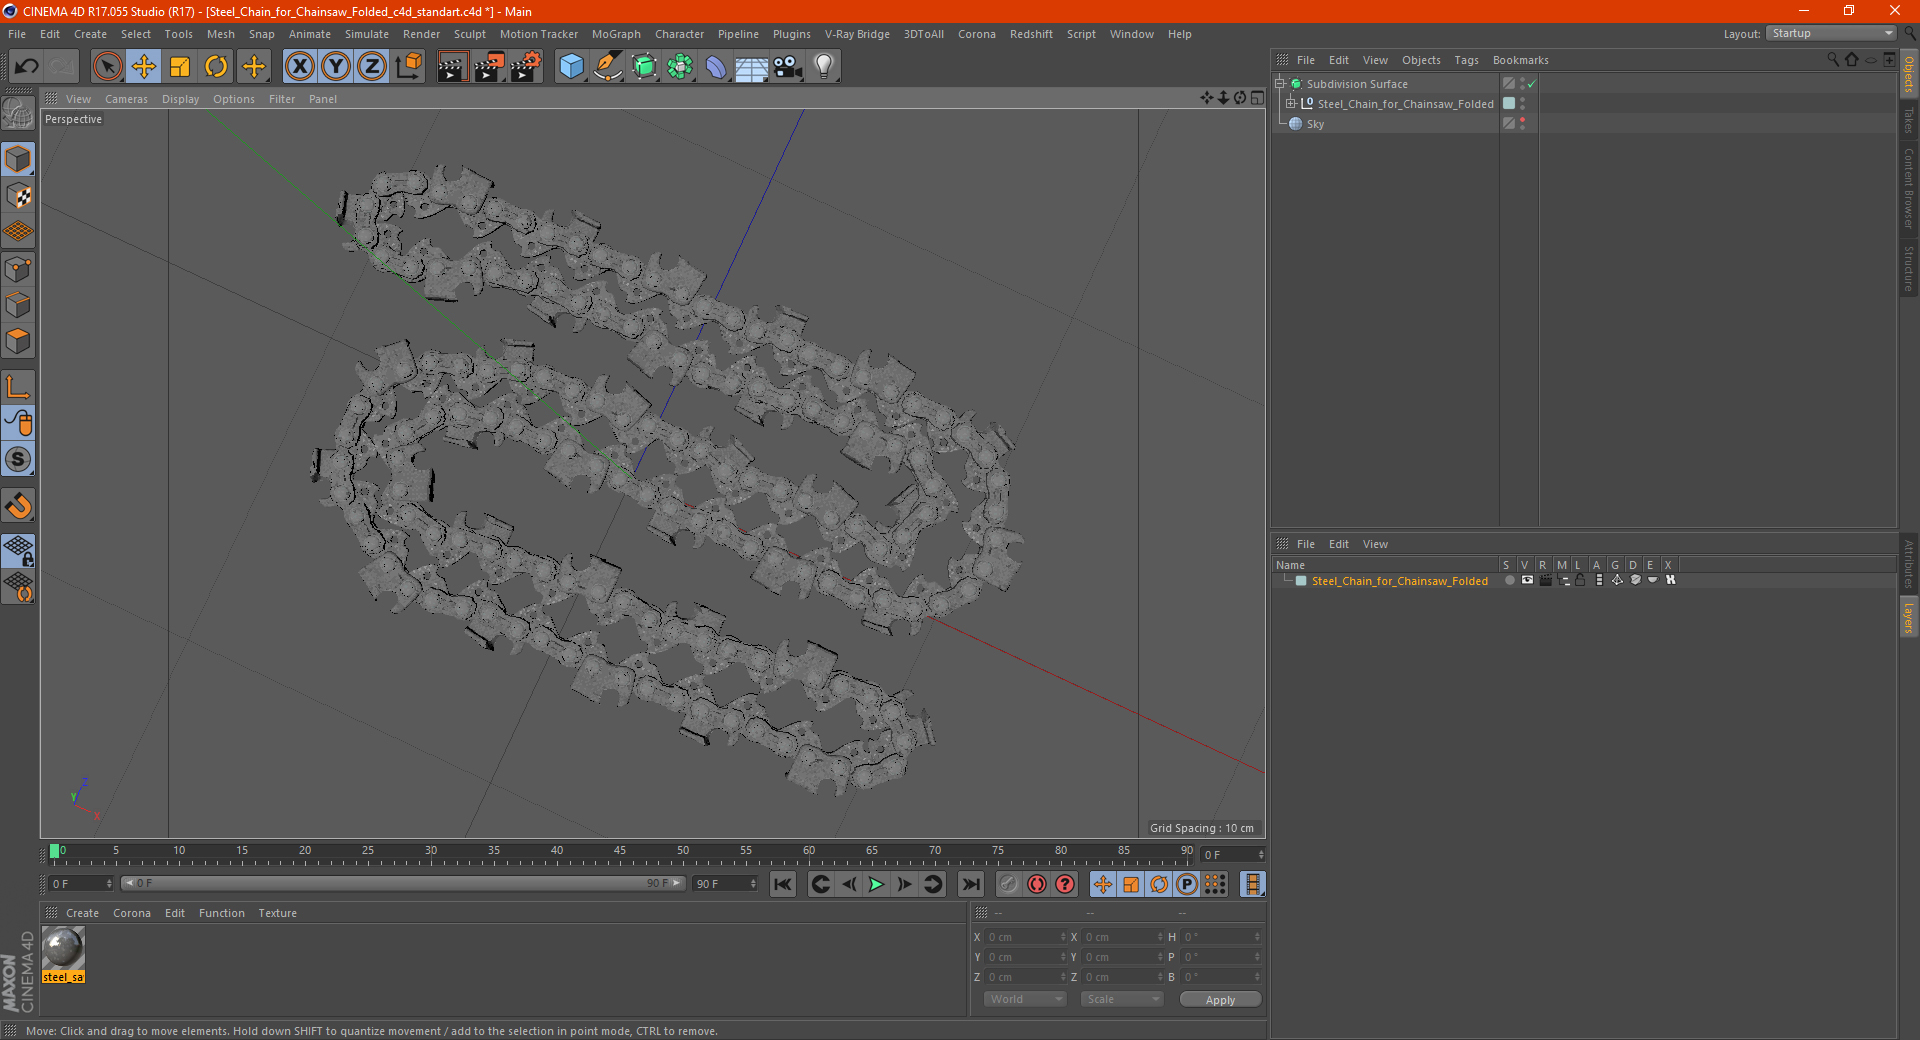Go to start of animation
Screen dimensions: 1920x1040
click(783, 884)
